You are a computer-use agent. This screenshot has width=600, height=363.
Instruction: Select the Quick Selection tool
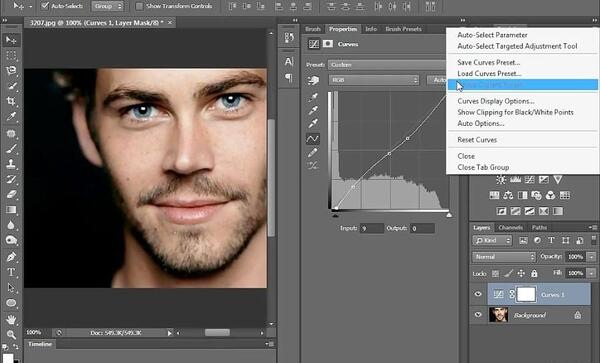[x=11, y=86]
